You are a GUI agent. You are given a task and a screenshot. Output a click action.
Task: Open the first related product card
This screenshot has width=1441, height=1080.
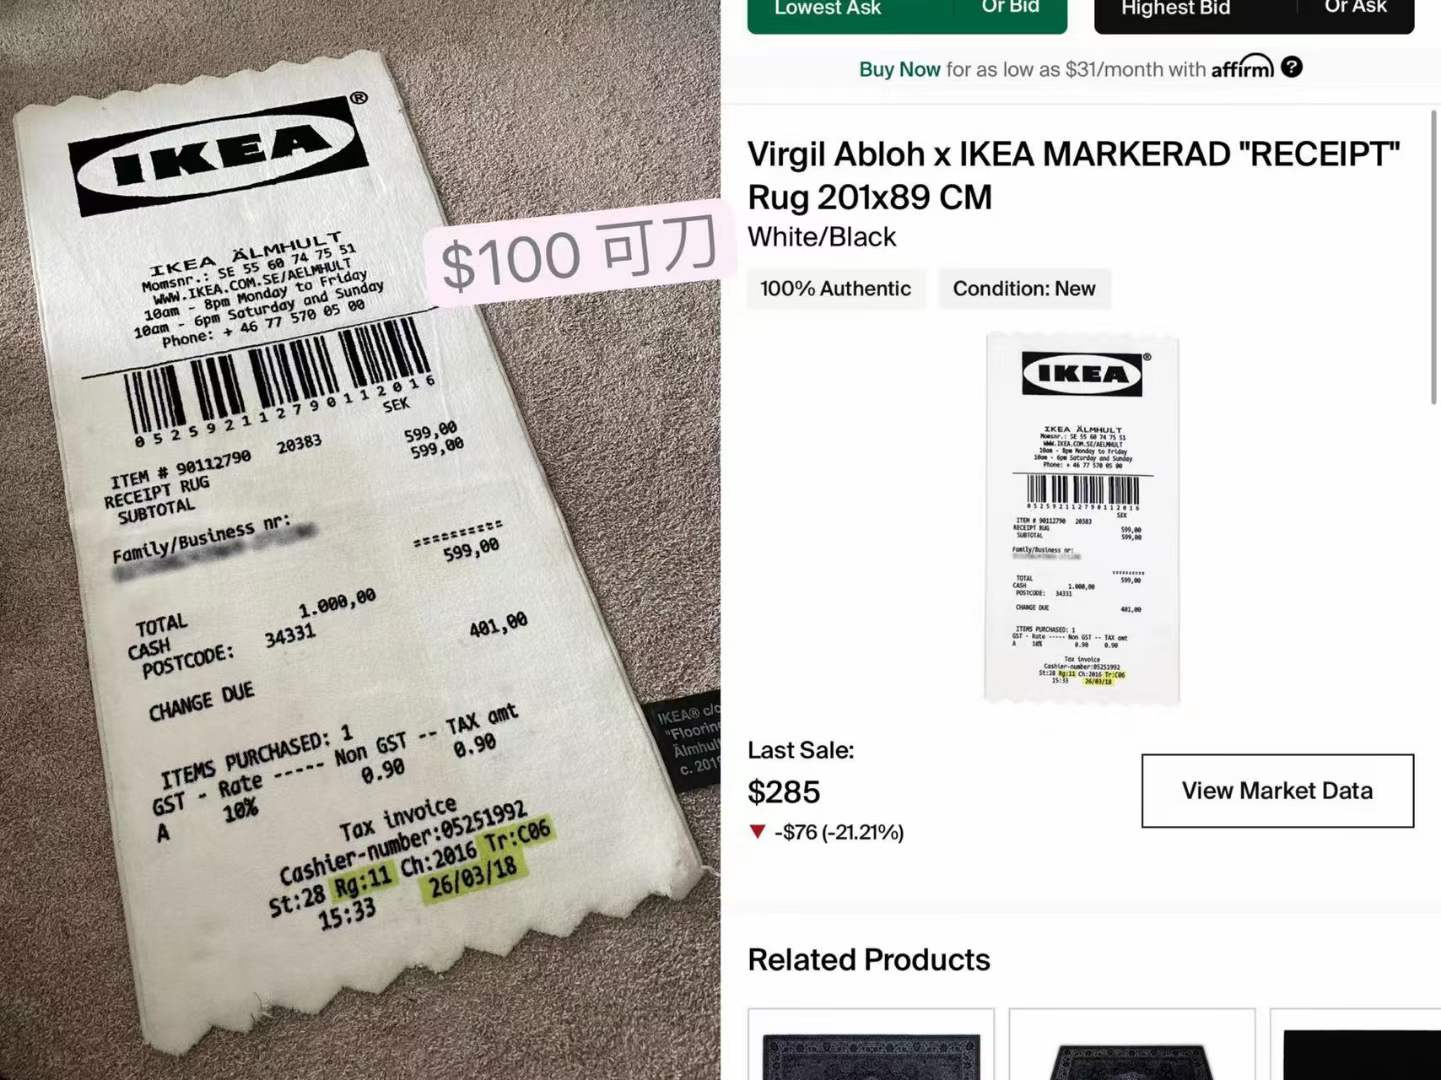coord(871,1044)
